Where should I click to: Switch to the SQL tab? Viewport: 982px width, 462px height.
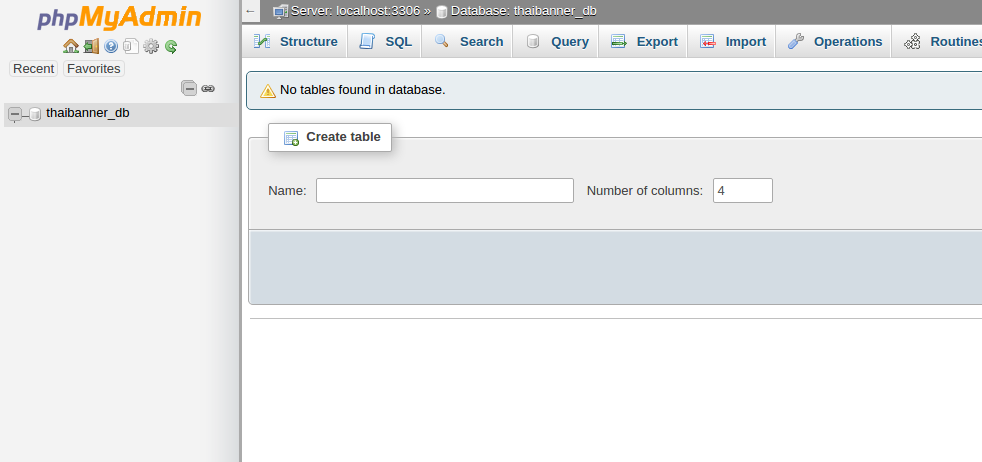386,41
